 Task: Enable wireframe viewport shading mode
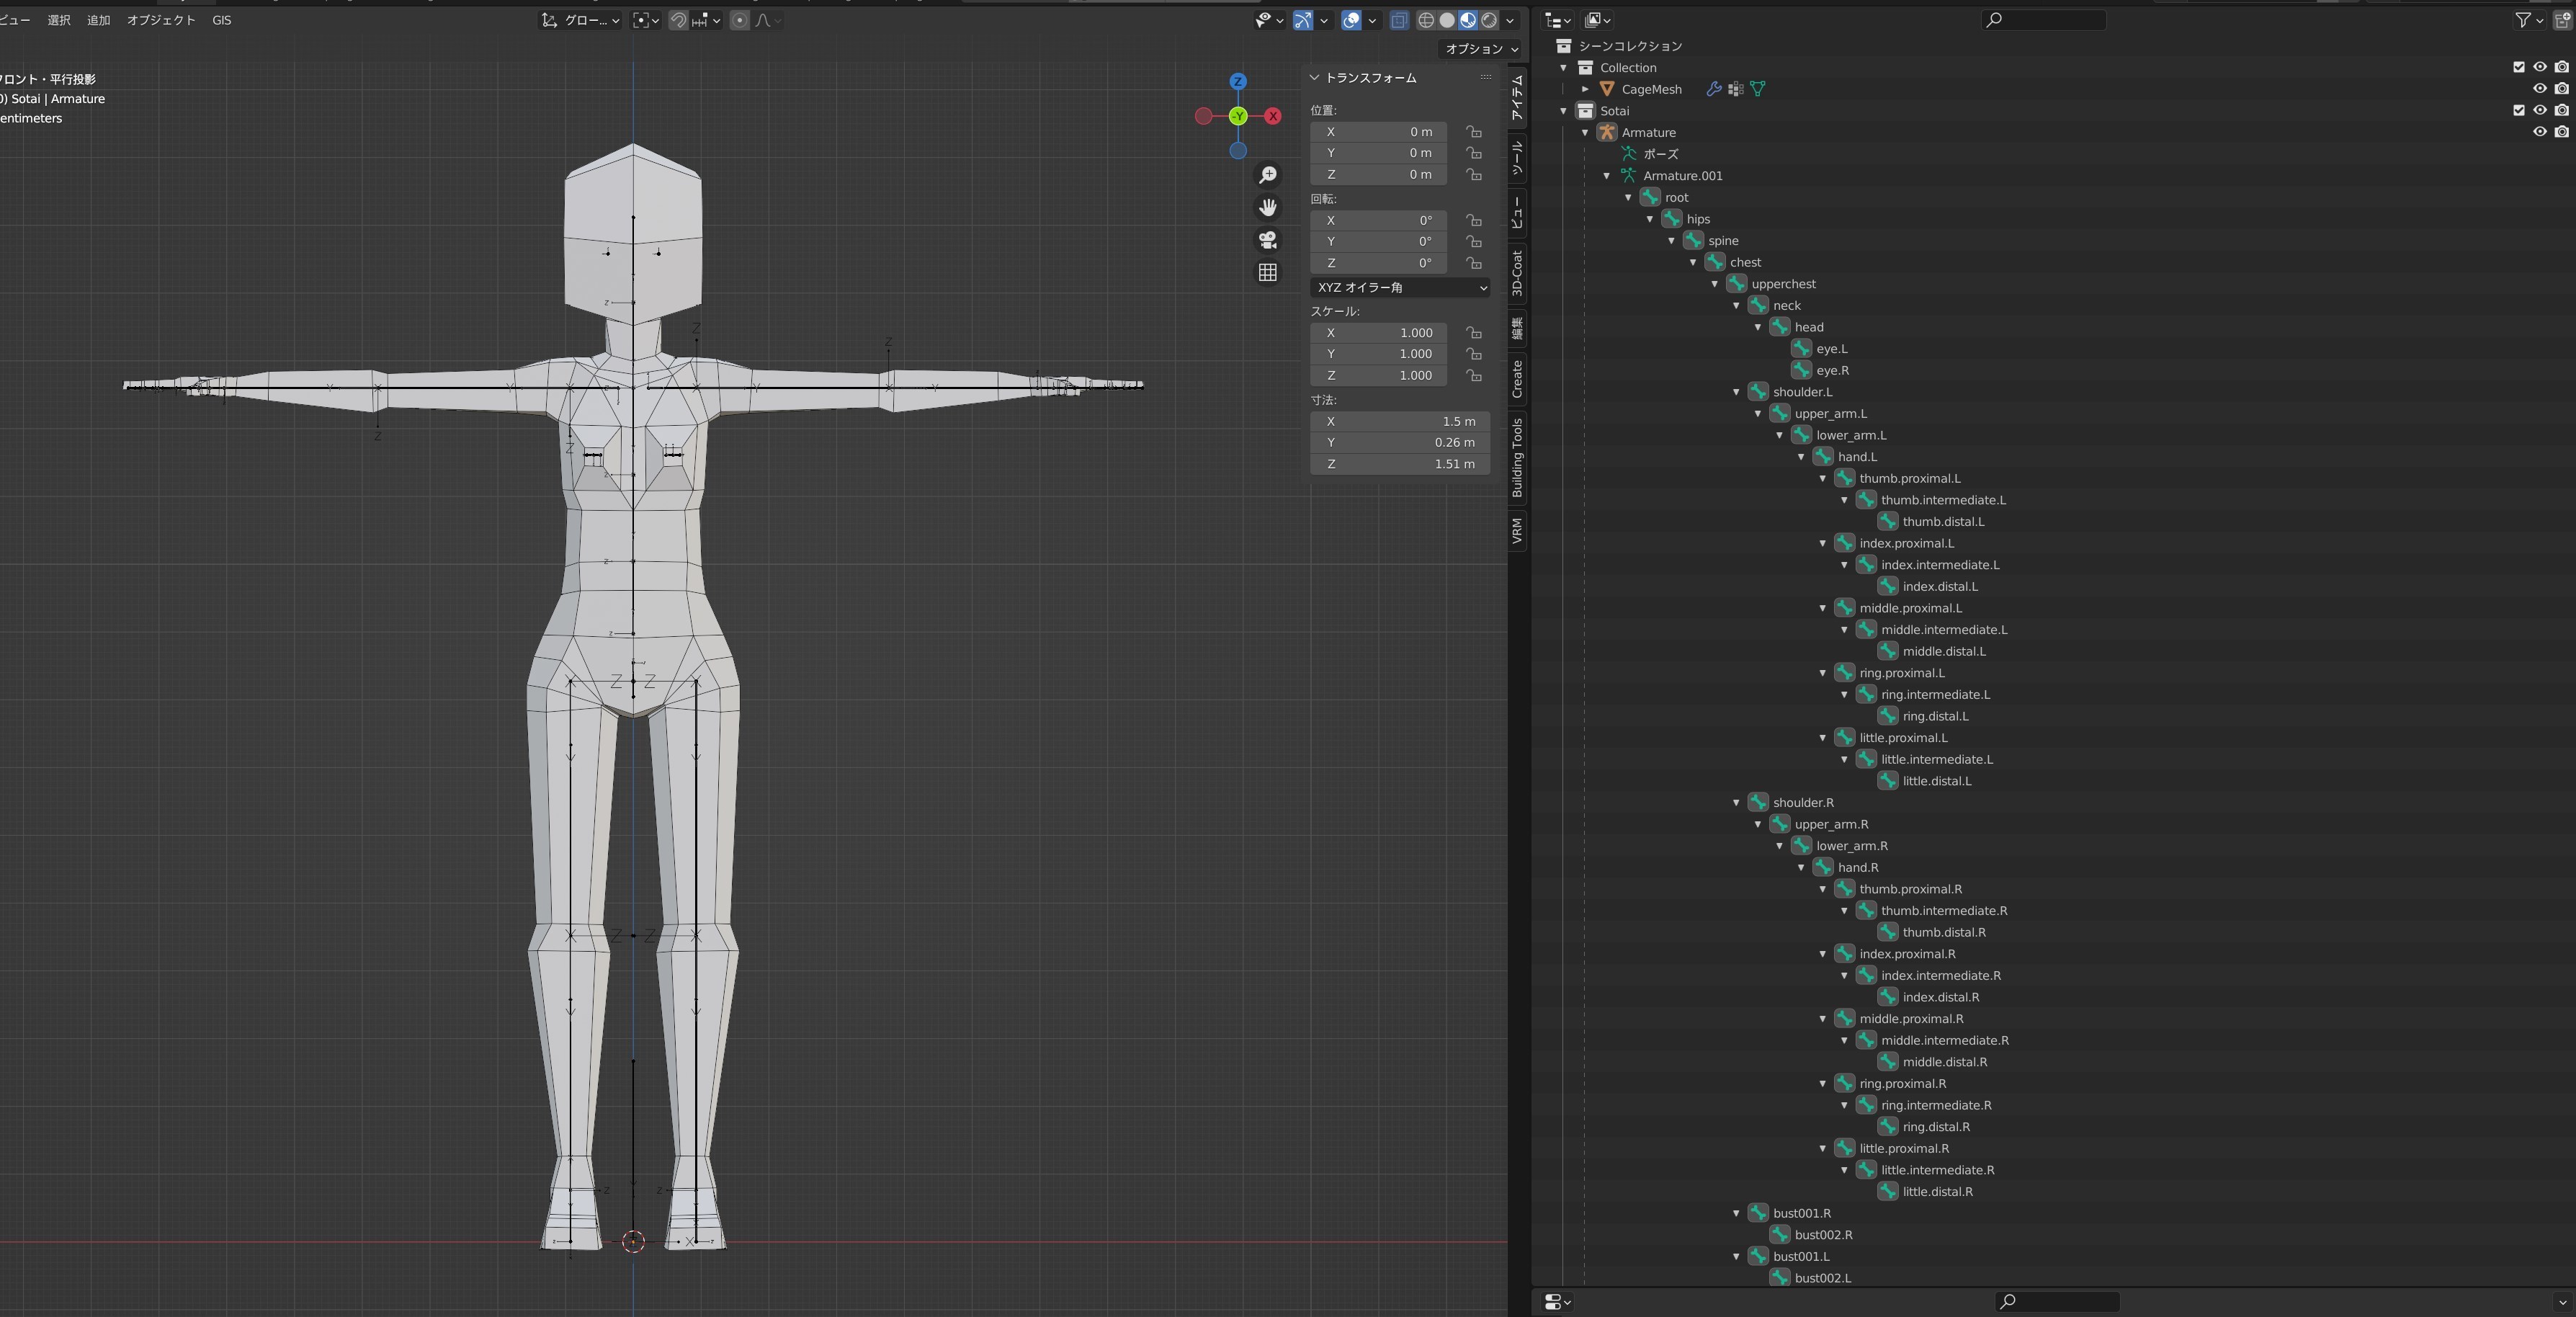(1428, 20)
